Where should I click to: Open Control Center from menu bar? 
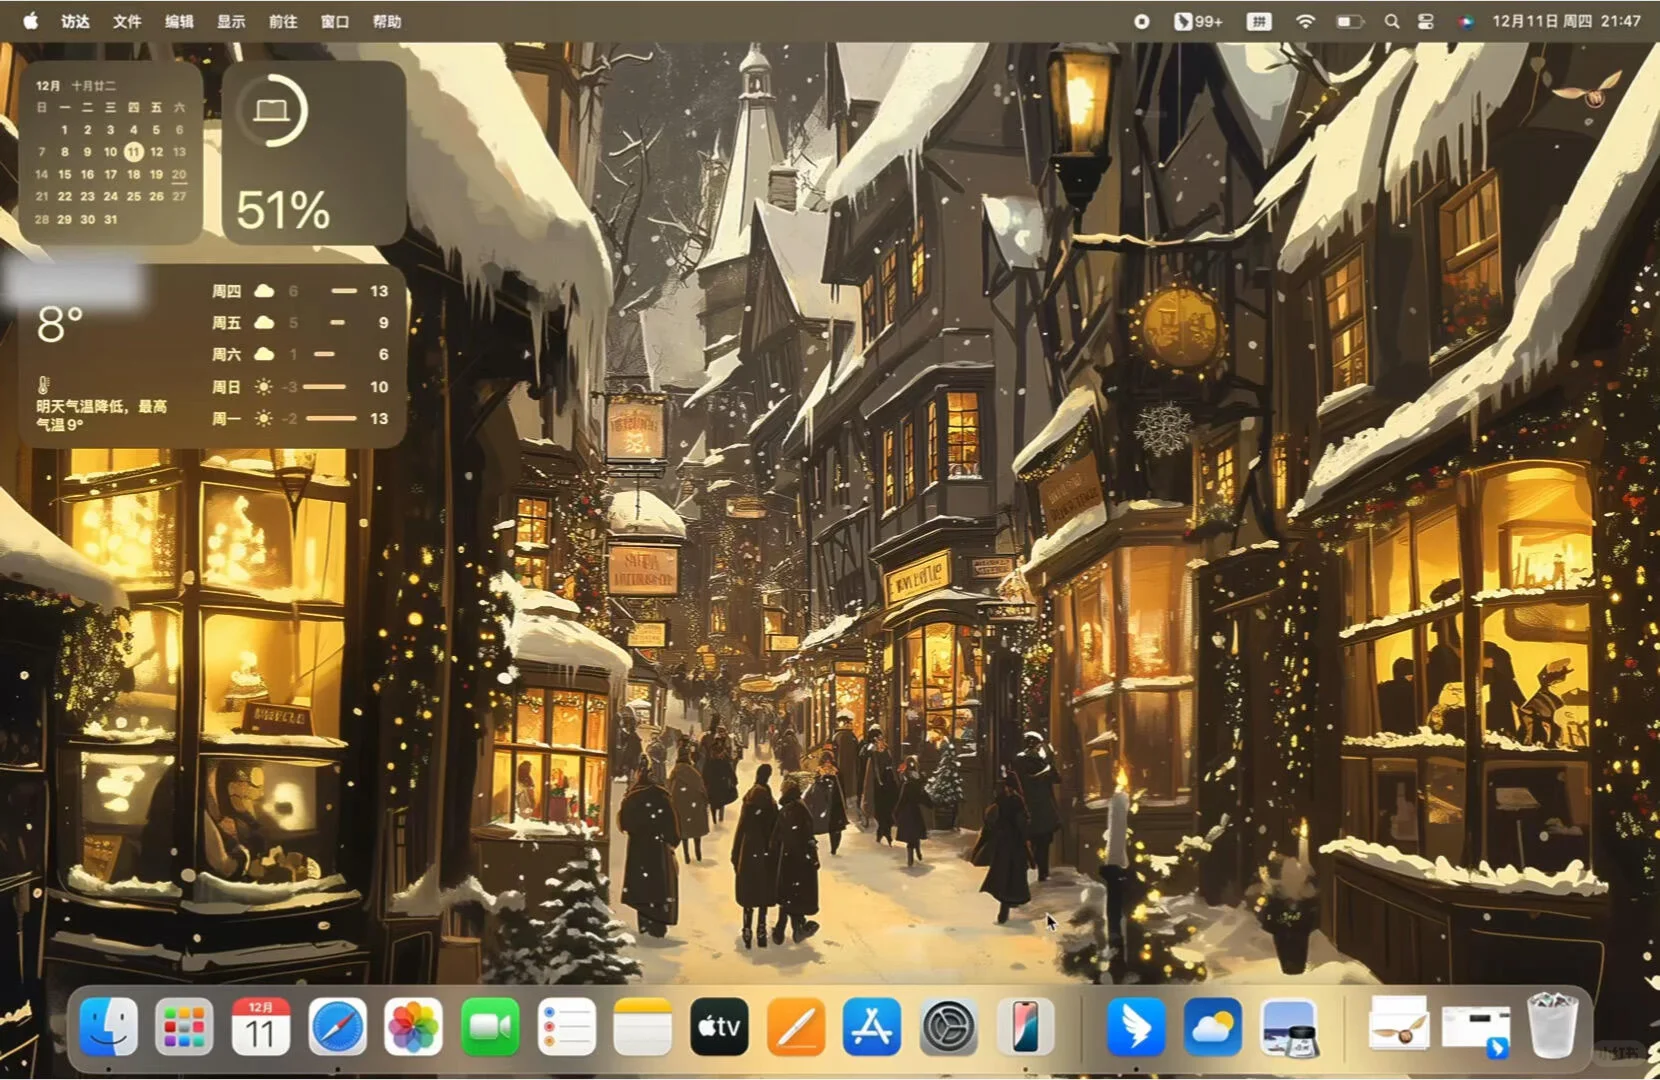pos(1426,21)
